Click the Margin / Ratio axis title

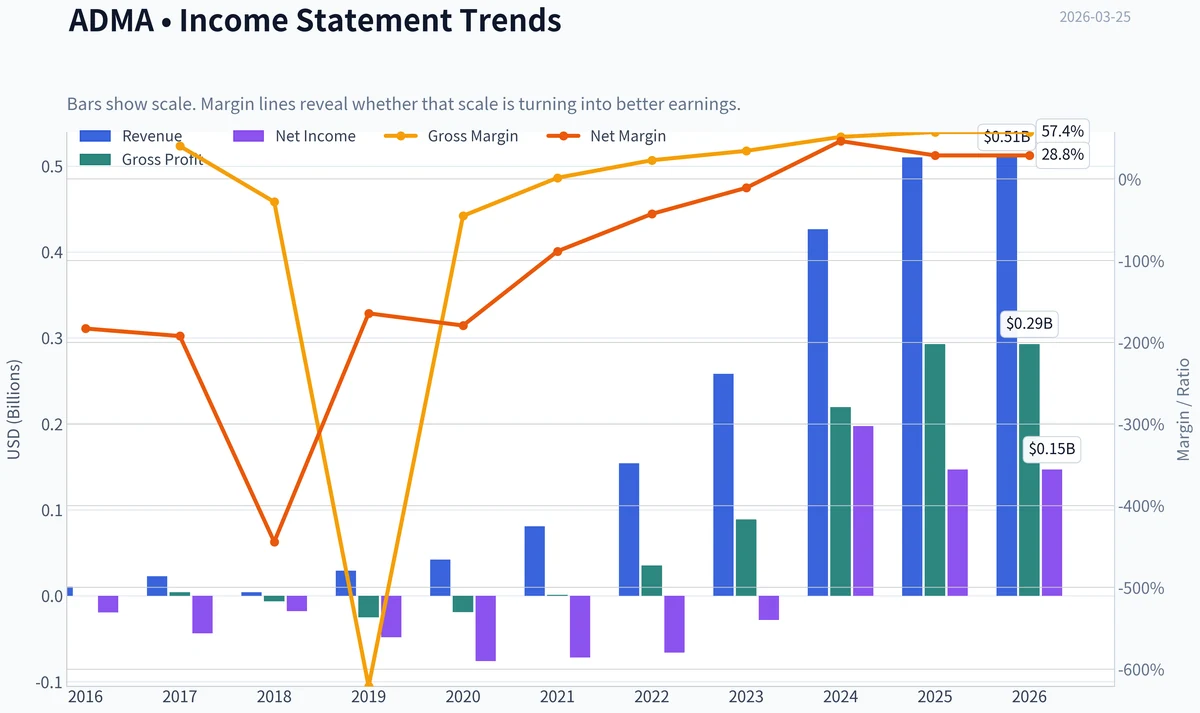coord(1184,409)
